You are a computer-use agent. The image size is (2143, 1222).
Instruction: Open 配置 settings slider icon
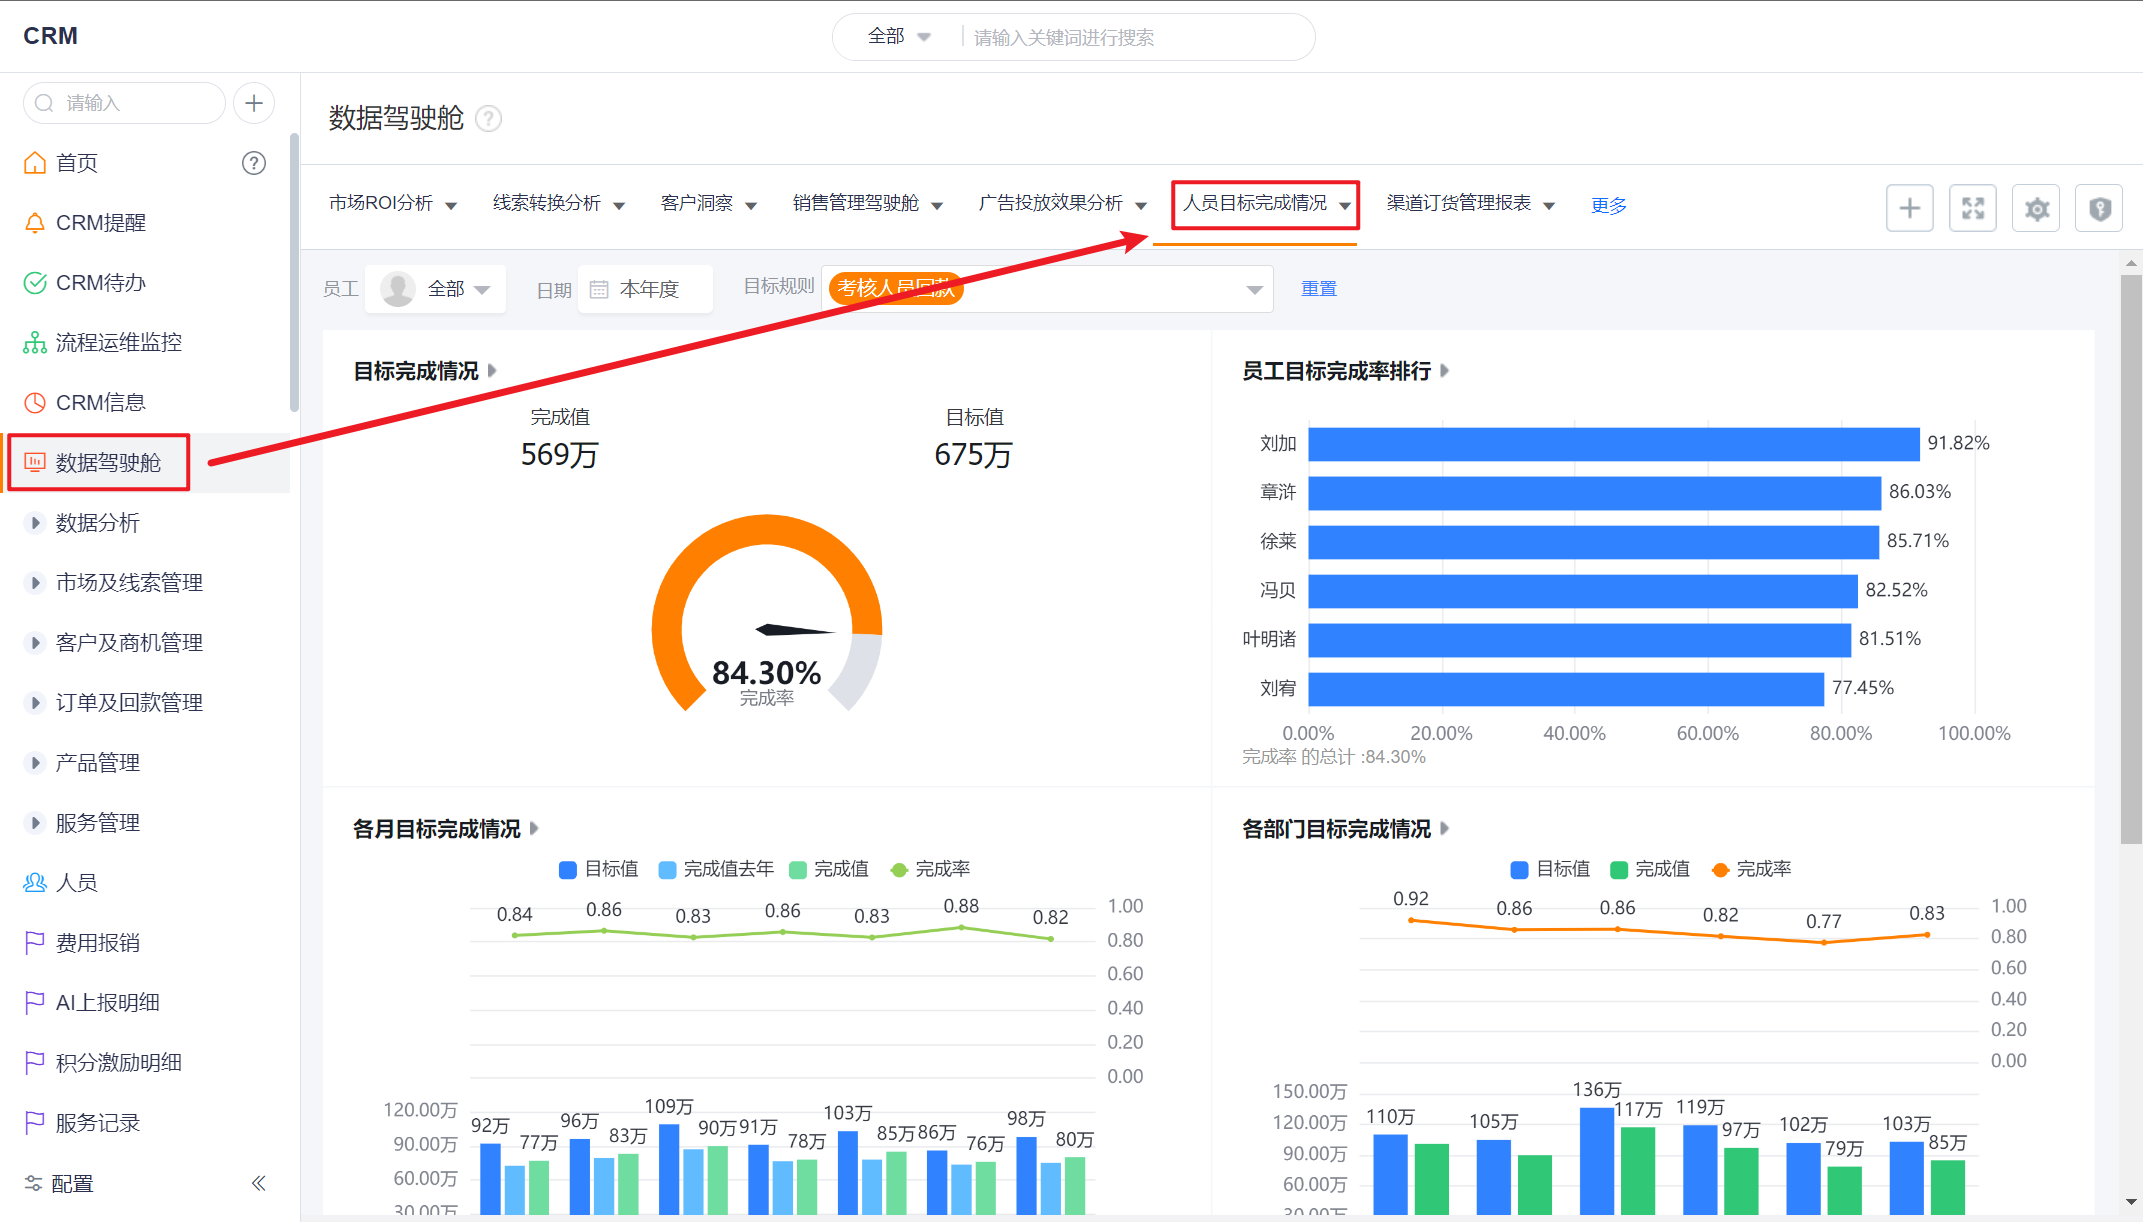click(34, 1183)
